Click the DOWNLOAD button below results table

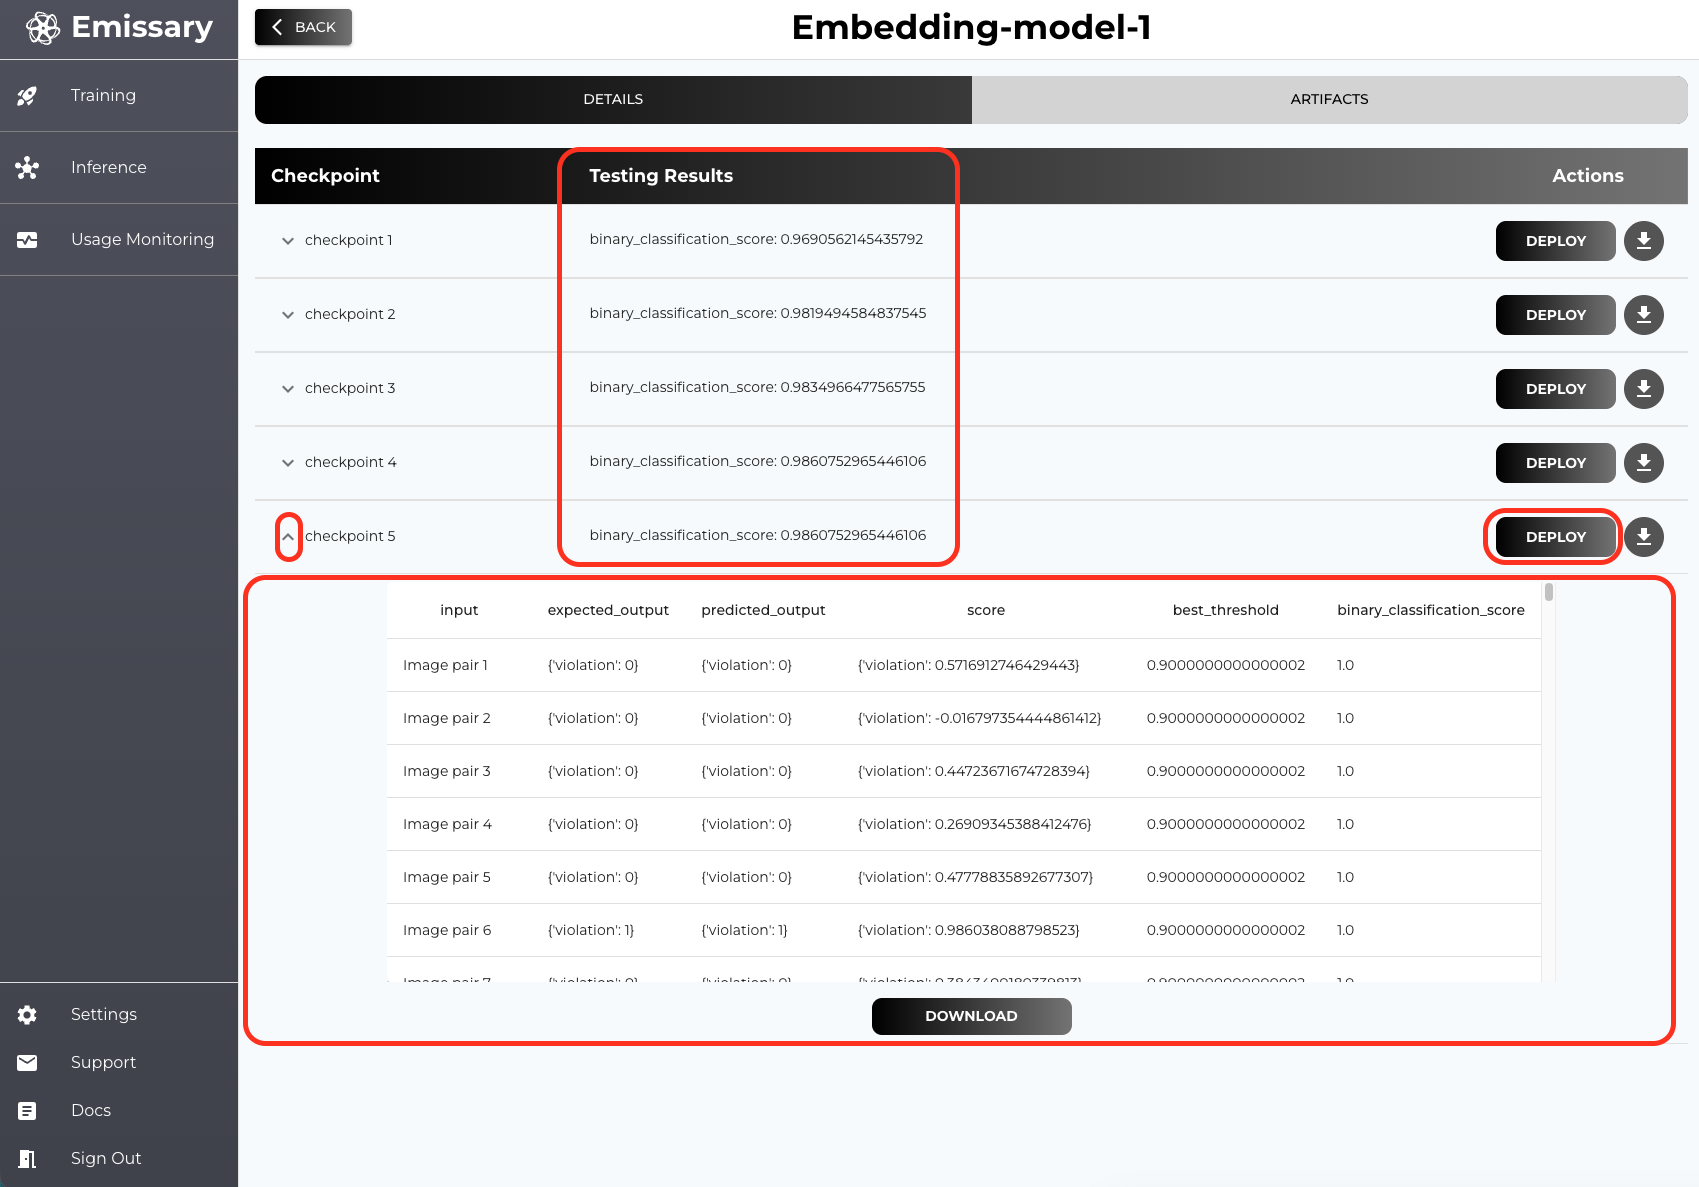click(x=971, y=1016)
